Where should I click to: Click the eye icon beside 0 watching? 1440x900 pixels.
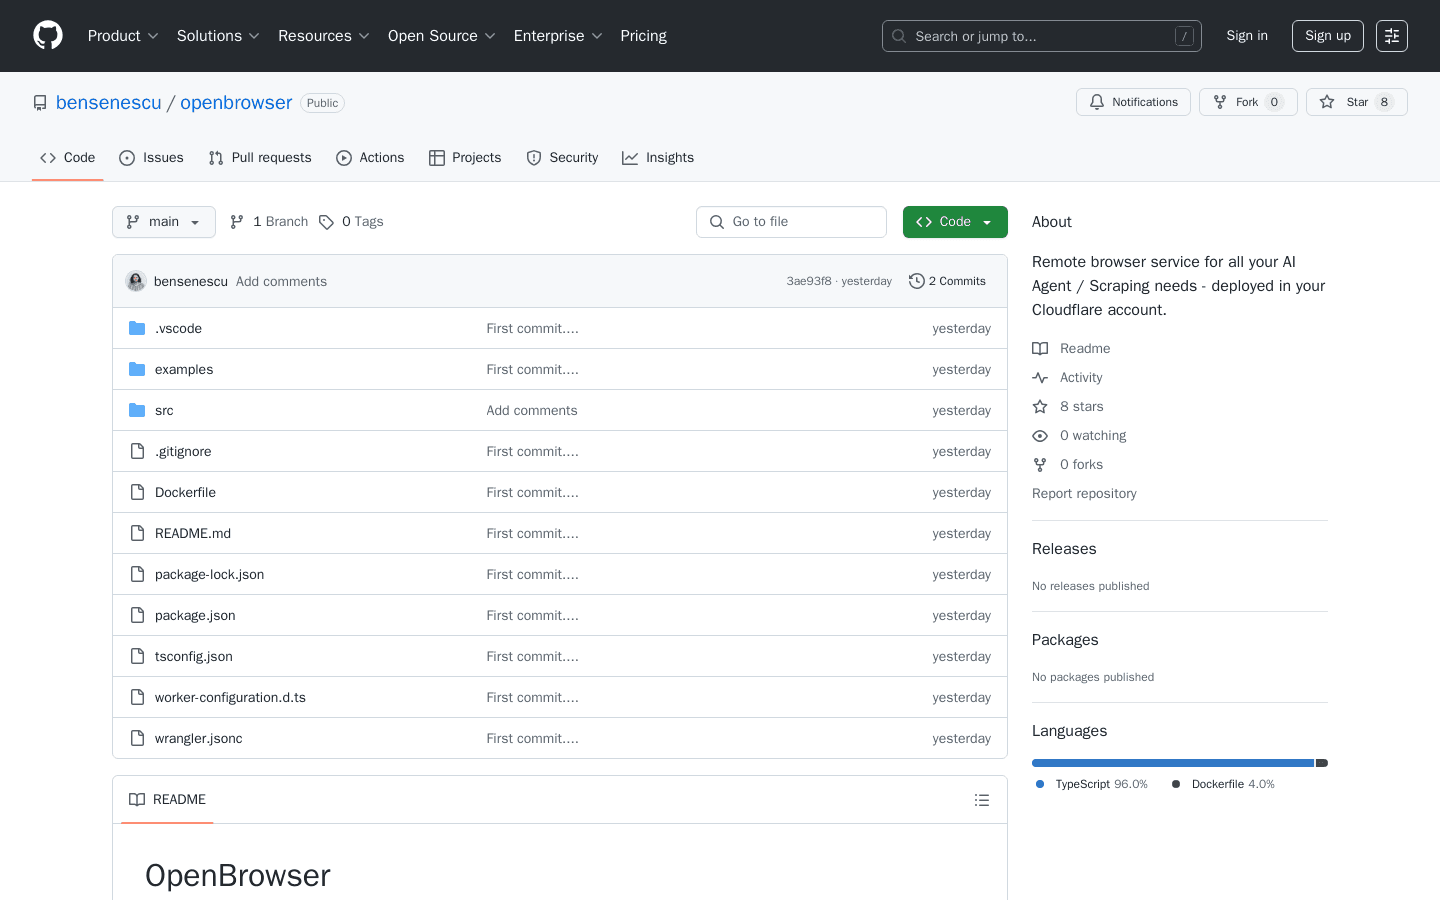click(x=1040, y=435)
